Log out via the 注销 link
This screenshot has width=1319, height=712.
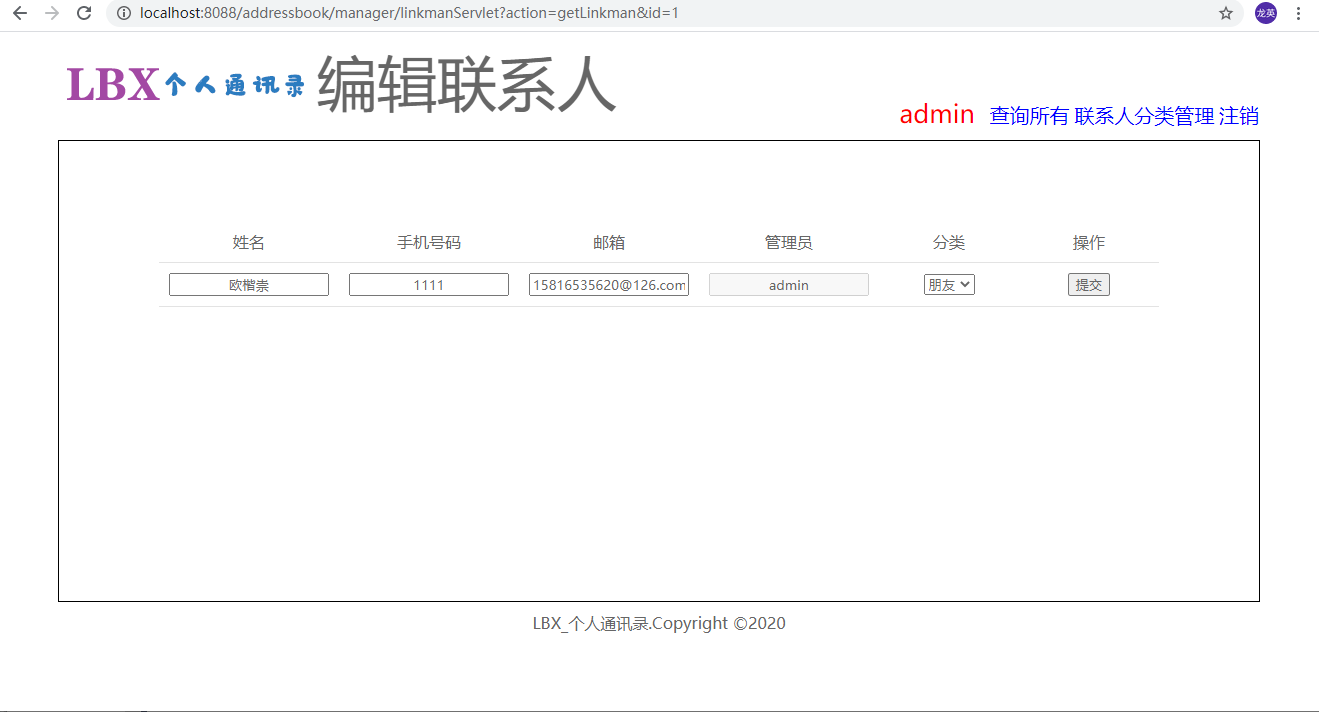coord(1238,116)
